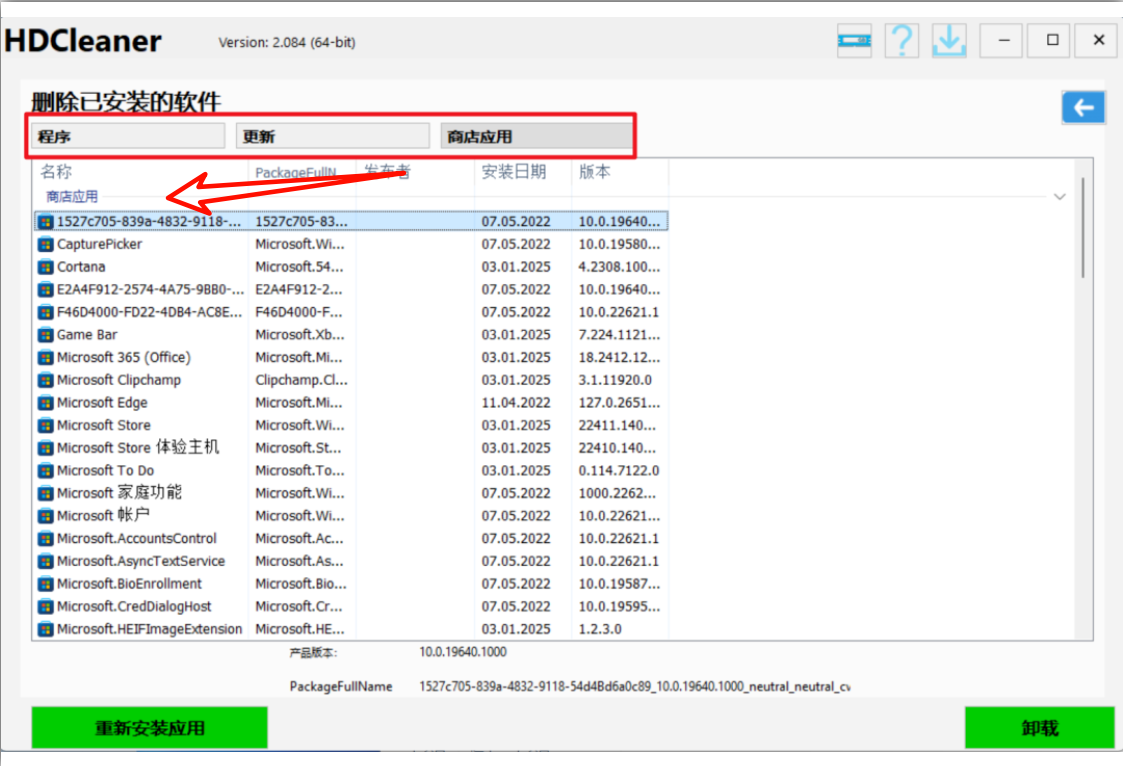Select the Microsoft 365 (Office) entry
Screen dimensions: 1123x766
click(125, 357)
